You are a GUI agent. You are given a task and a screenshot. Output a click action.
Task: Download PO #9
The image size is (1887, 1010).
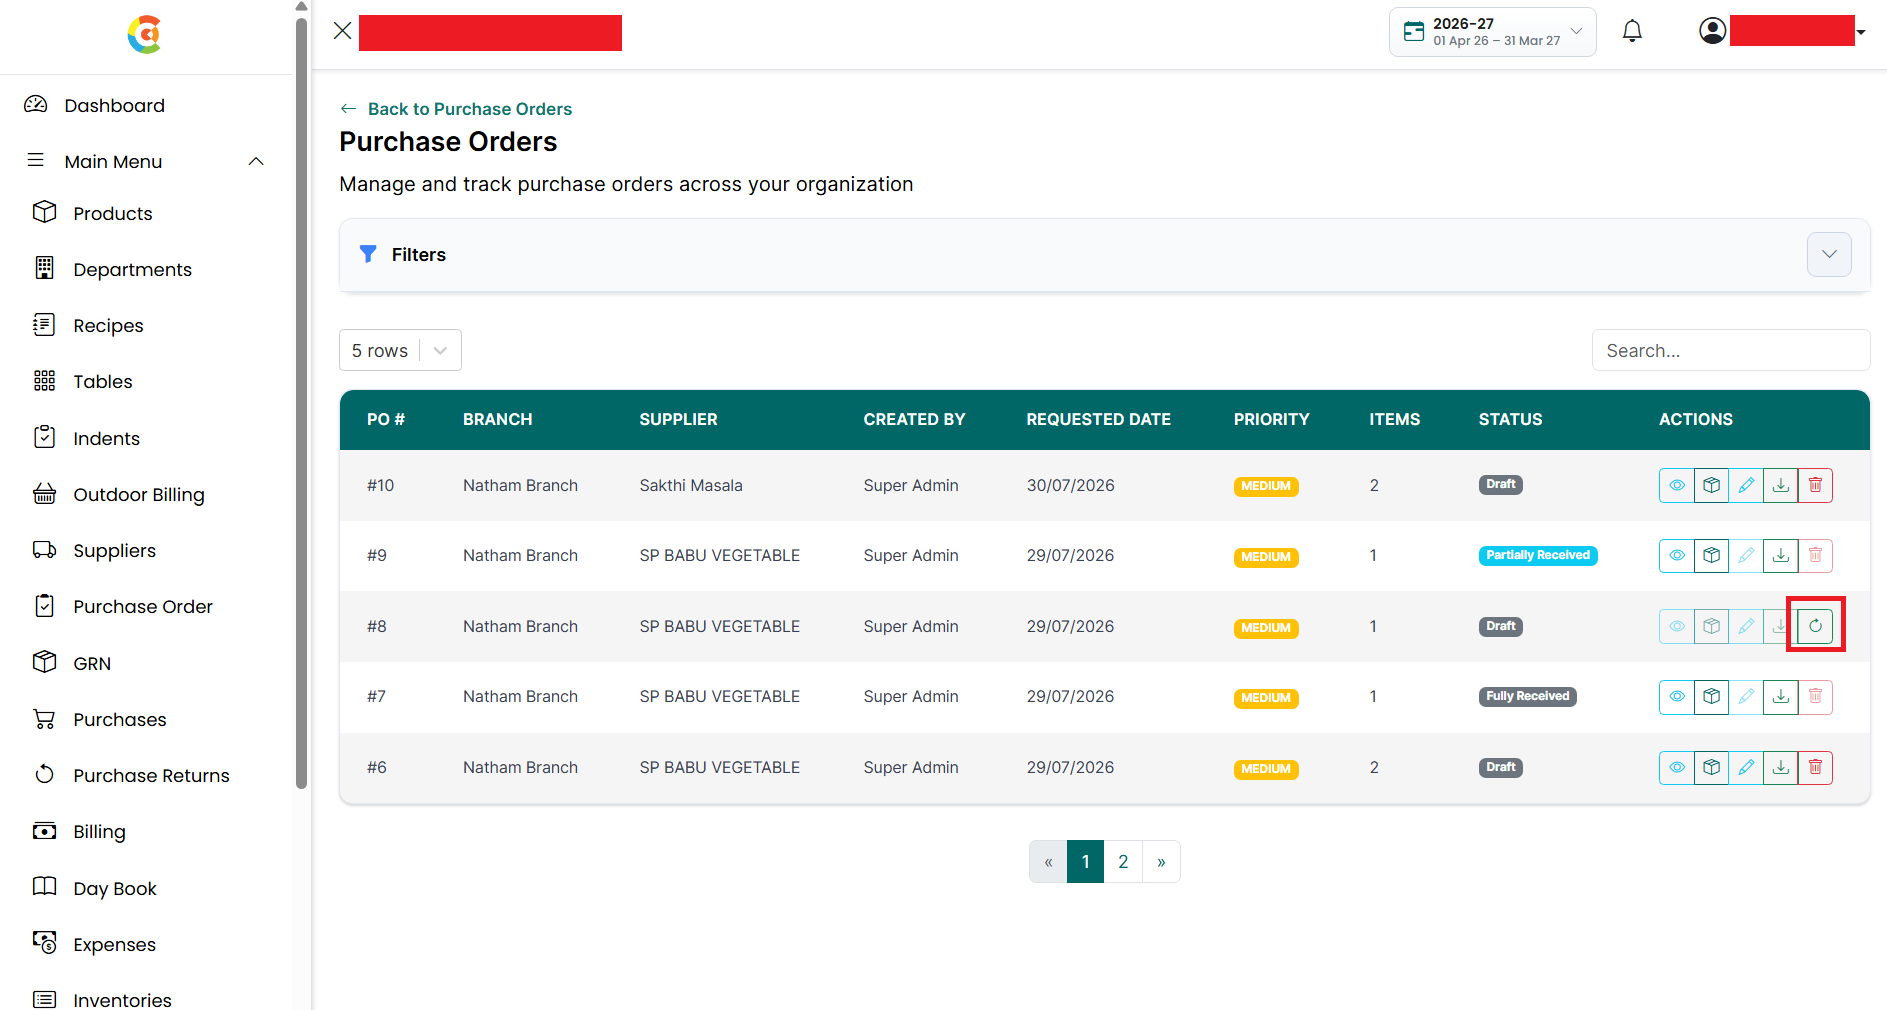click(x=1781, y=555)
